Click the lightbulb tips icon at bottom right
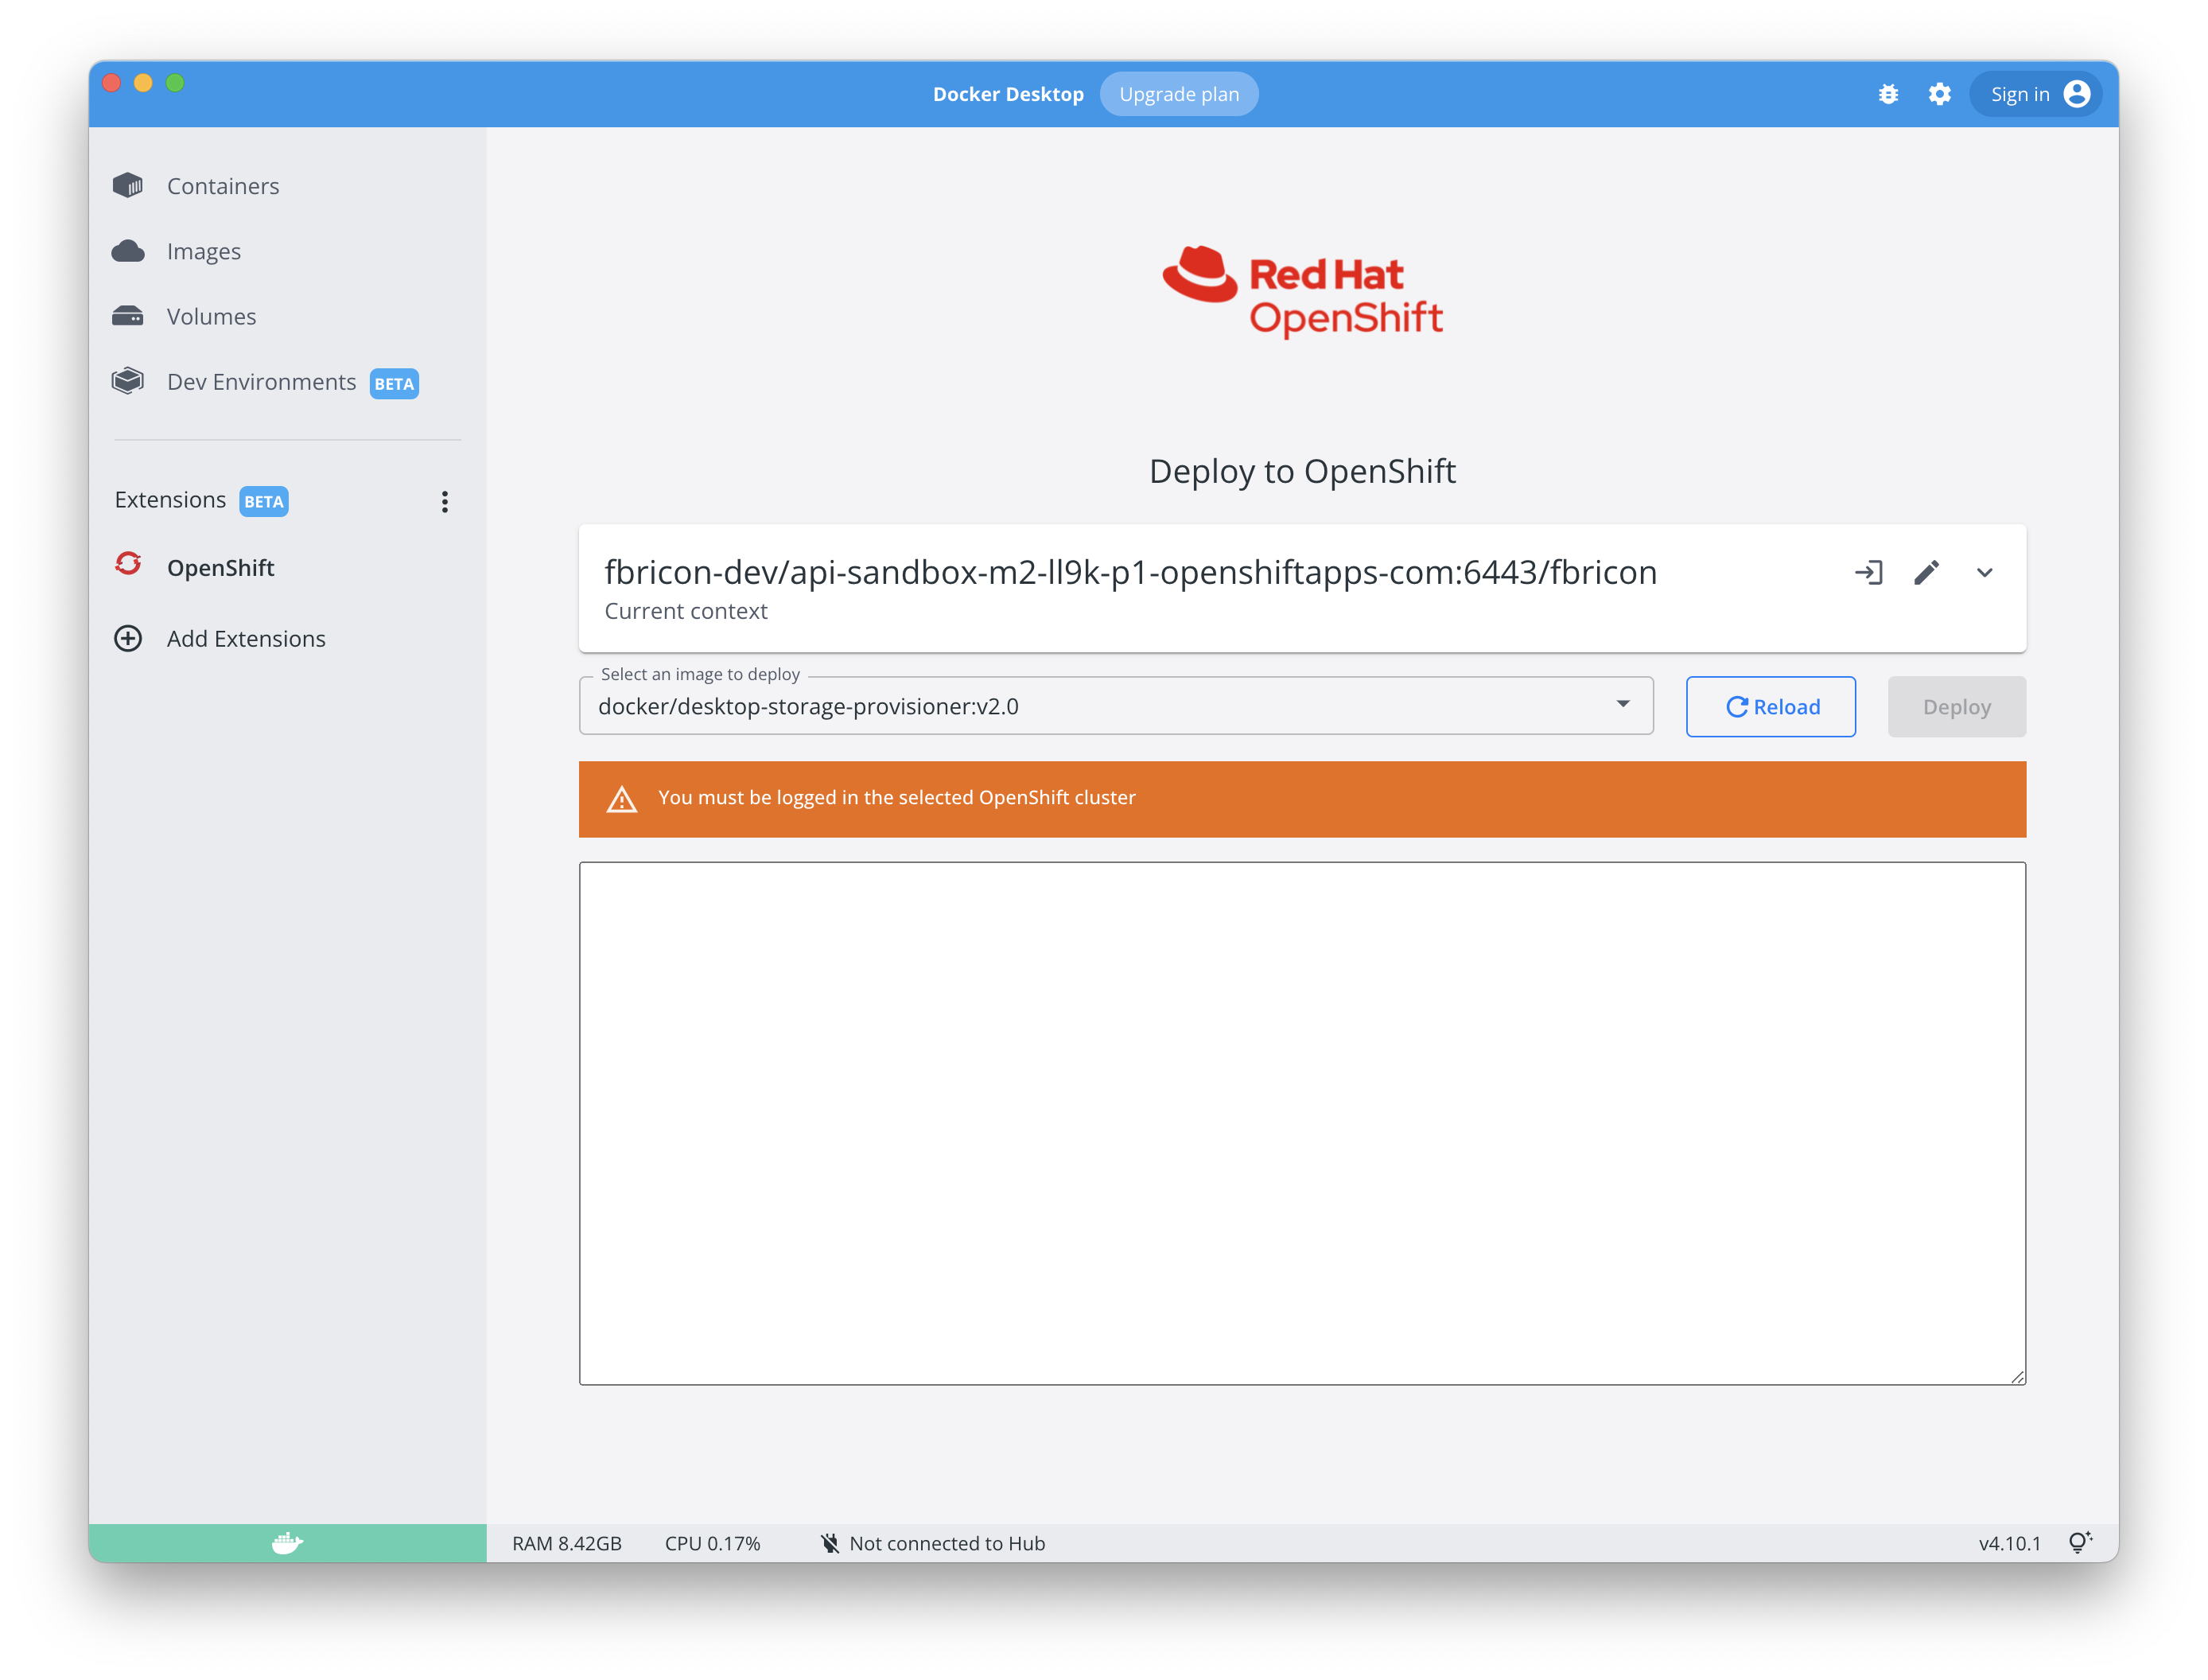The height and width of the screenshot is (1680, 2208). click(x=2080, y=1543)
